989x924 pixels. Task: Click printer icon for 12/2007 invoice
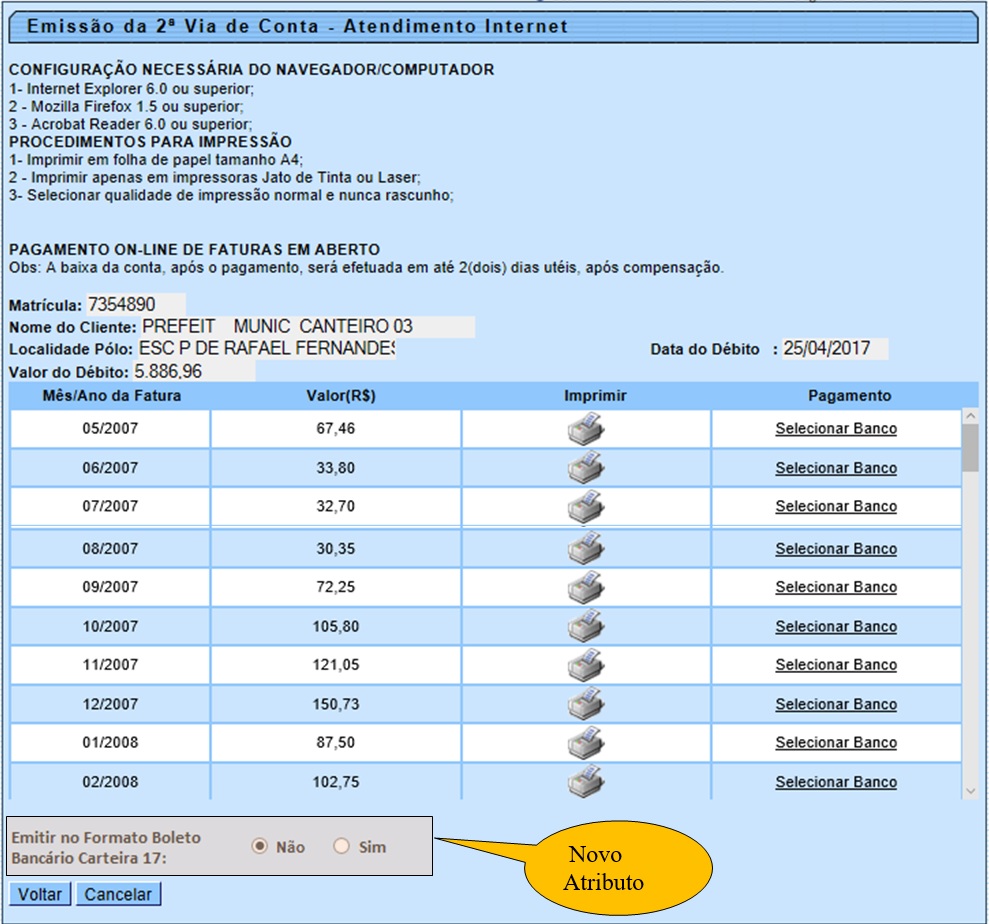point(586,705)
